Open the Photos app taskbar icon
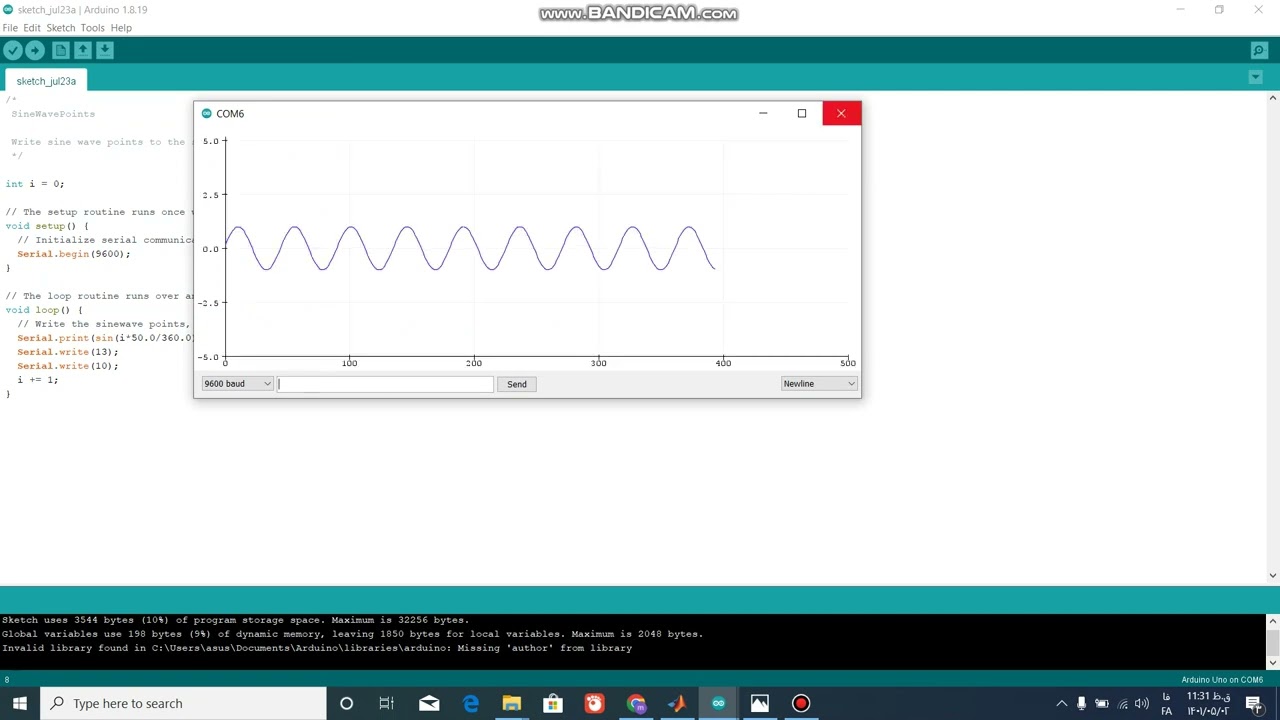 point(760,704)
